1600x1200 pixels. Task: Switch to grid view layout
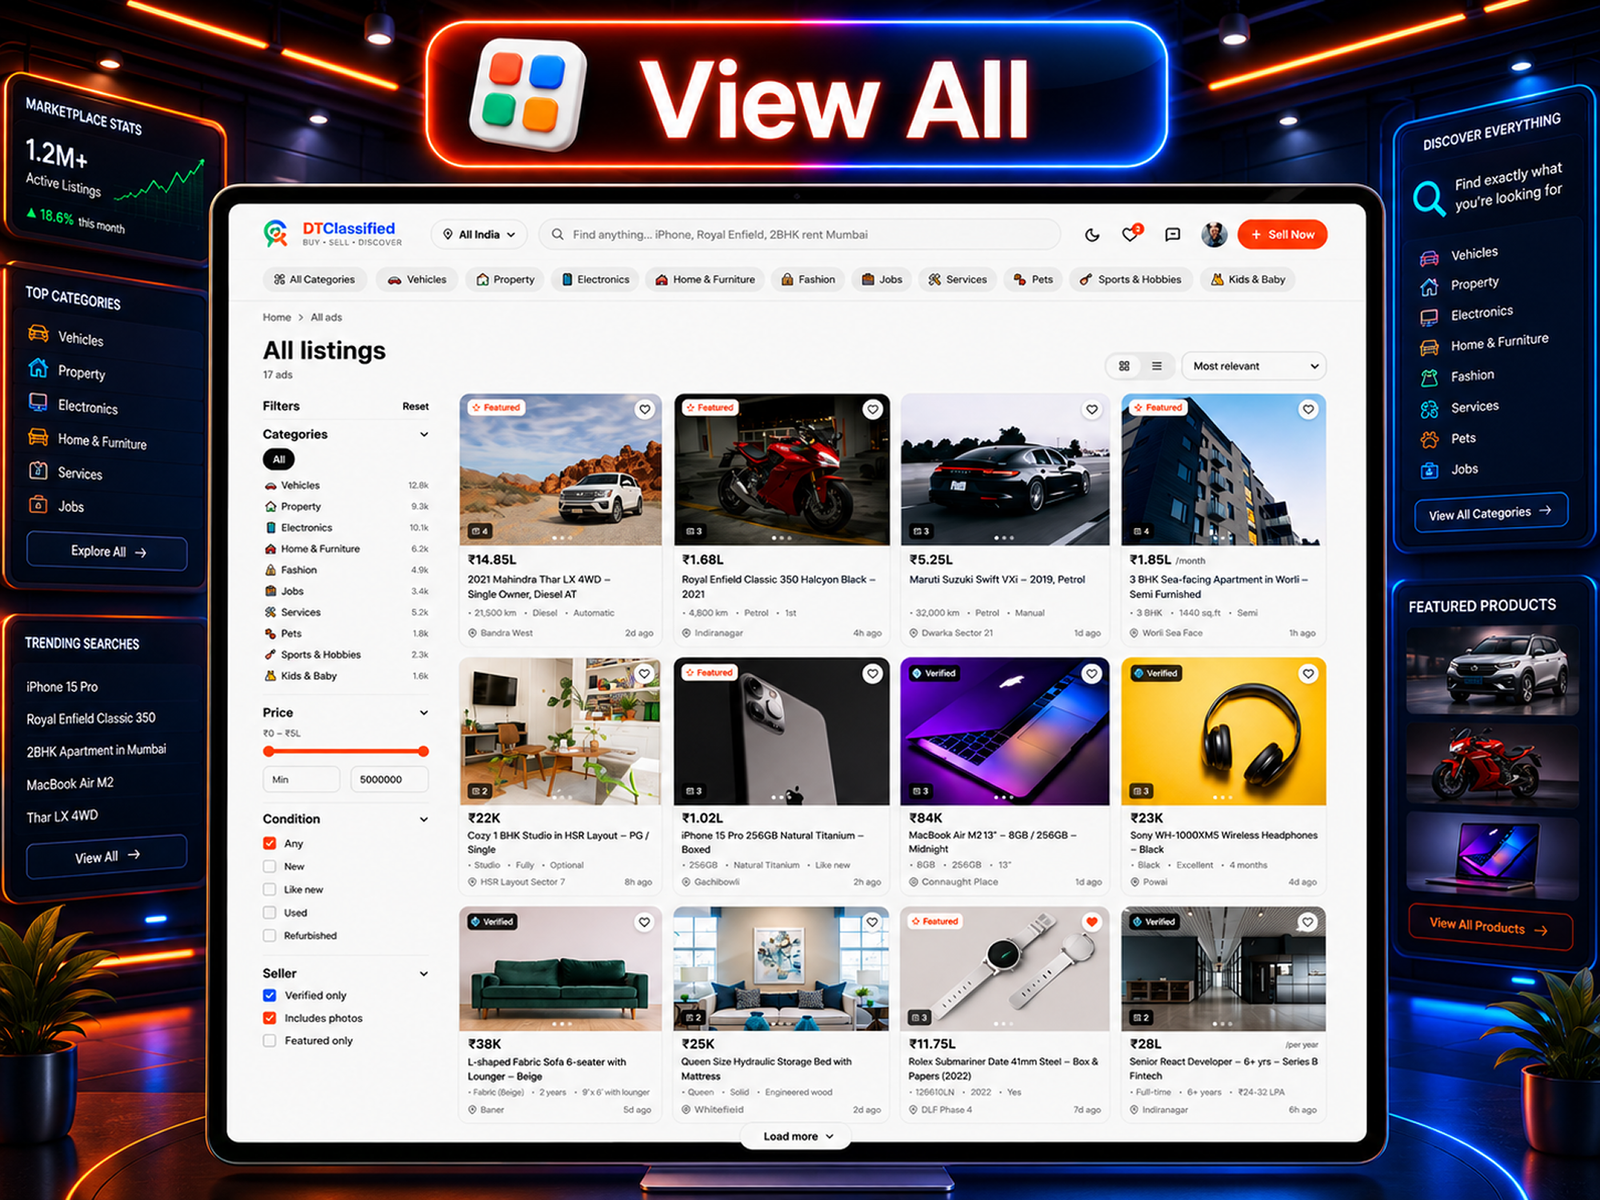pos(1124,366)
